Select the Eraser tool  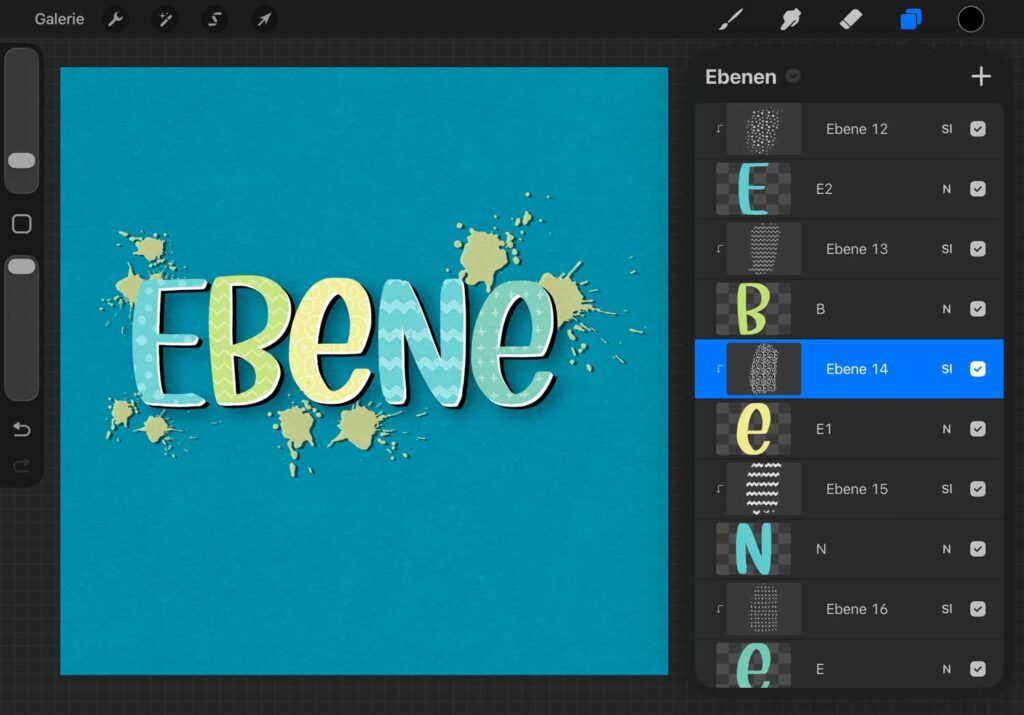[850, 19]
